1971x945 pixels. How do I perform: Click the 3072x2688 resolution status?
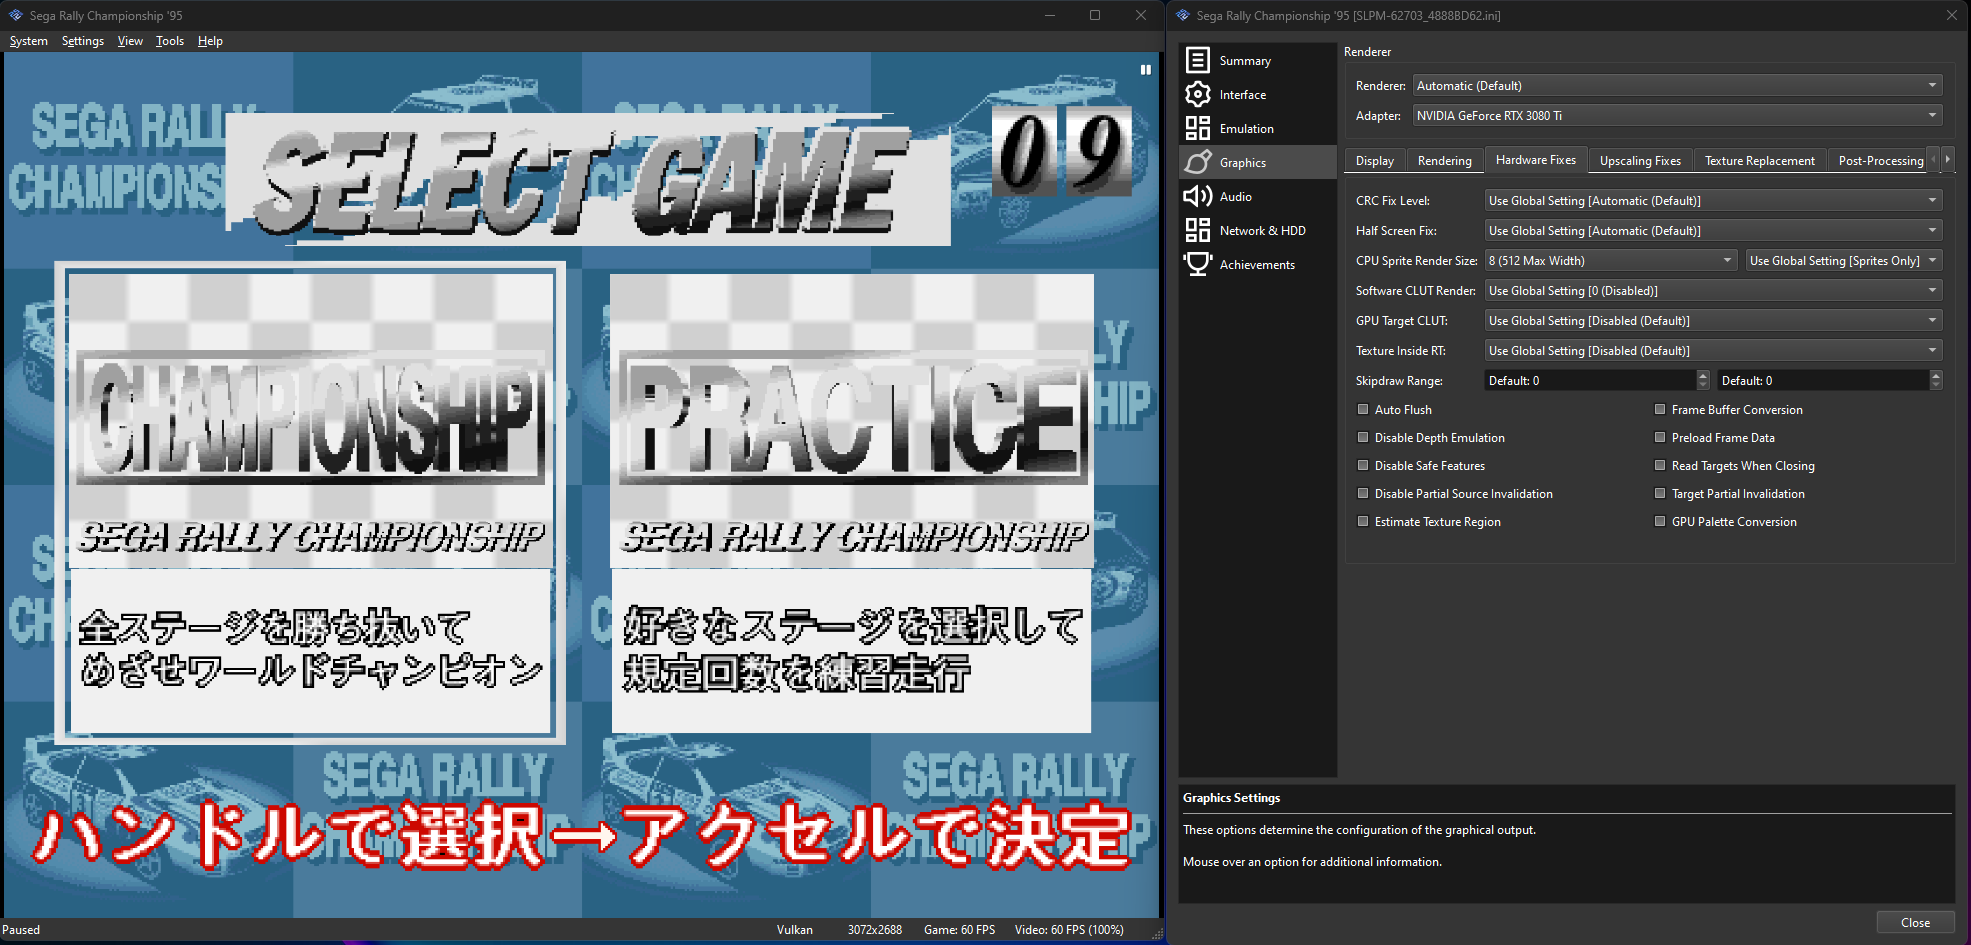point(875,930)
